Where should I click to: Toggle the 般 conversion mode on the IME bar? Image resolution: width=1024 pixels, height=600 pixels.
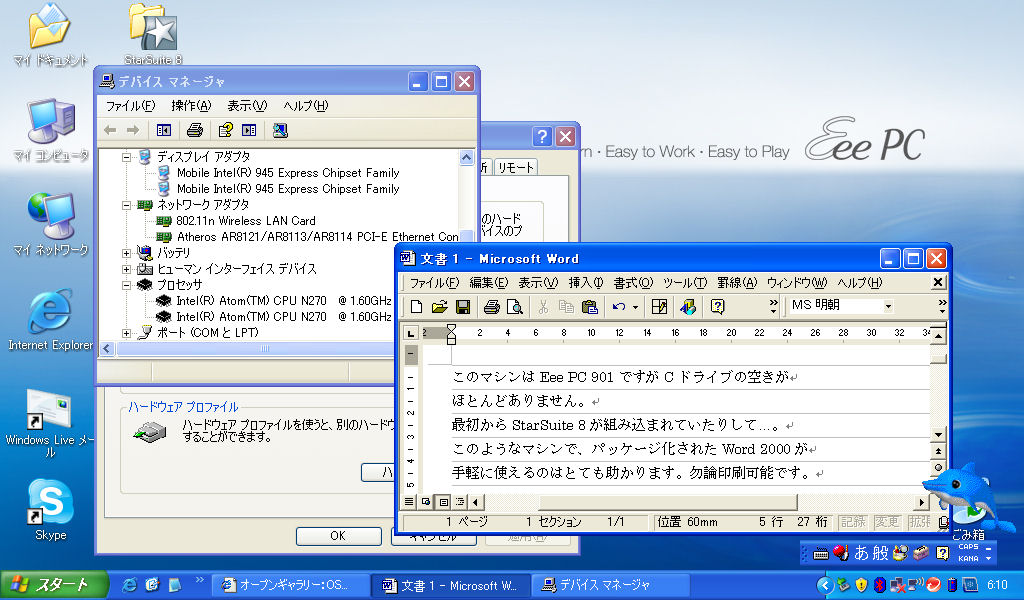881,554
